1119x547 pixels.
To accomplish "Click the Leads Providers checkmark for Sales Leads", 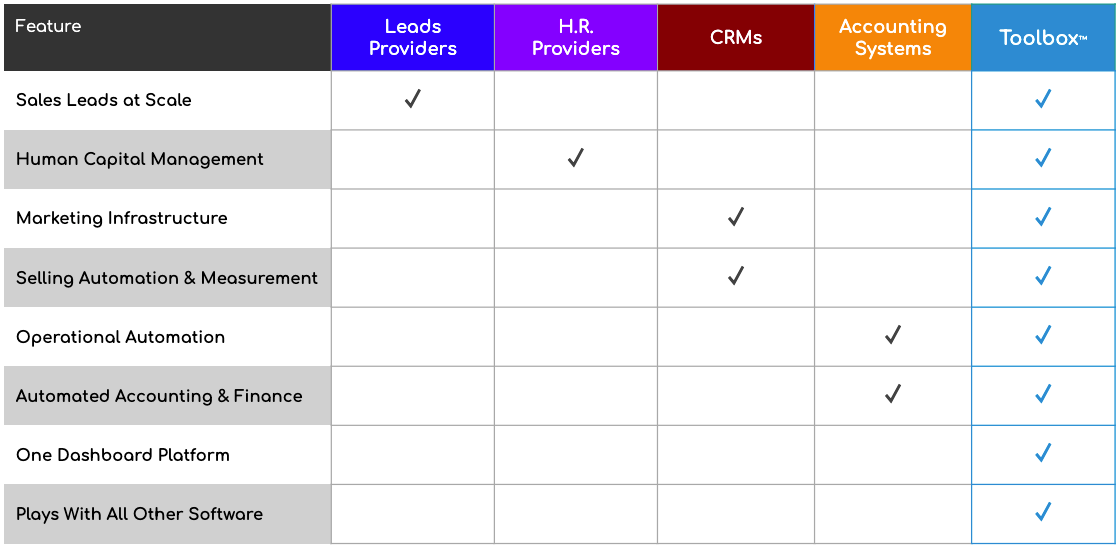I will [x=412, y=99].
